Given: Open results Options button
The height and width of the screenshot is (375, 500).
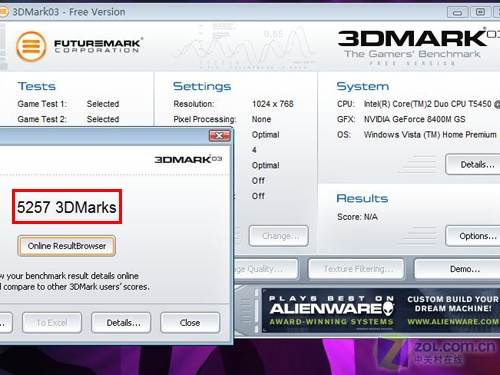Looking at the screenshot, I should tap(473, 236).
